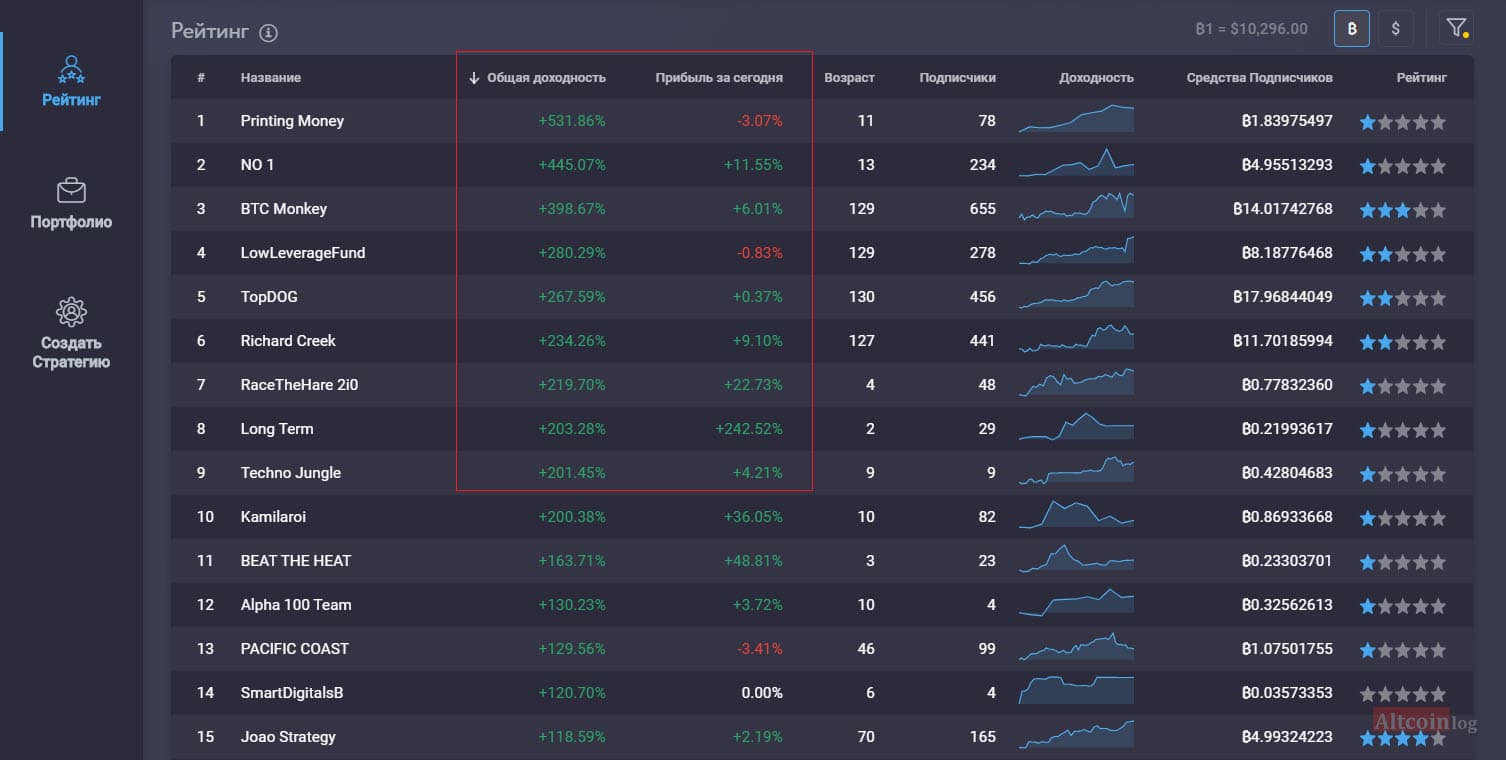Click the yield chart for Printing Money

click(1076, 119)
